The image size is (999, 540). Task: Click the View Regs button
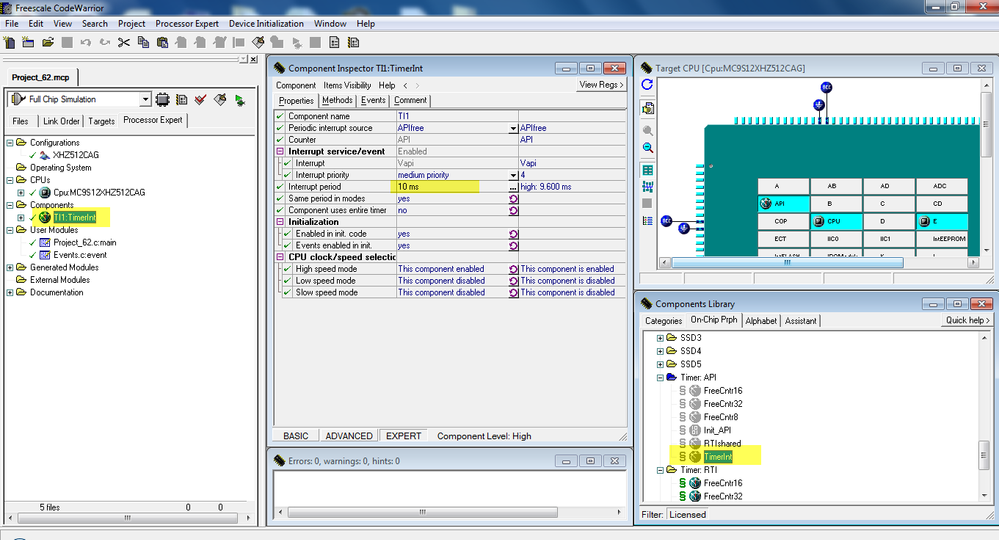[x=601, y=85]
